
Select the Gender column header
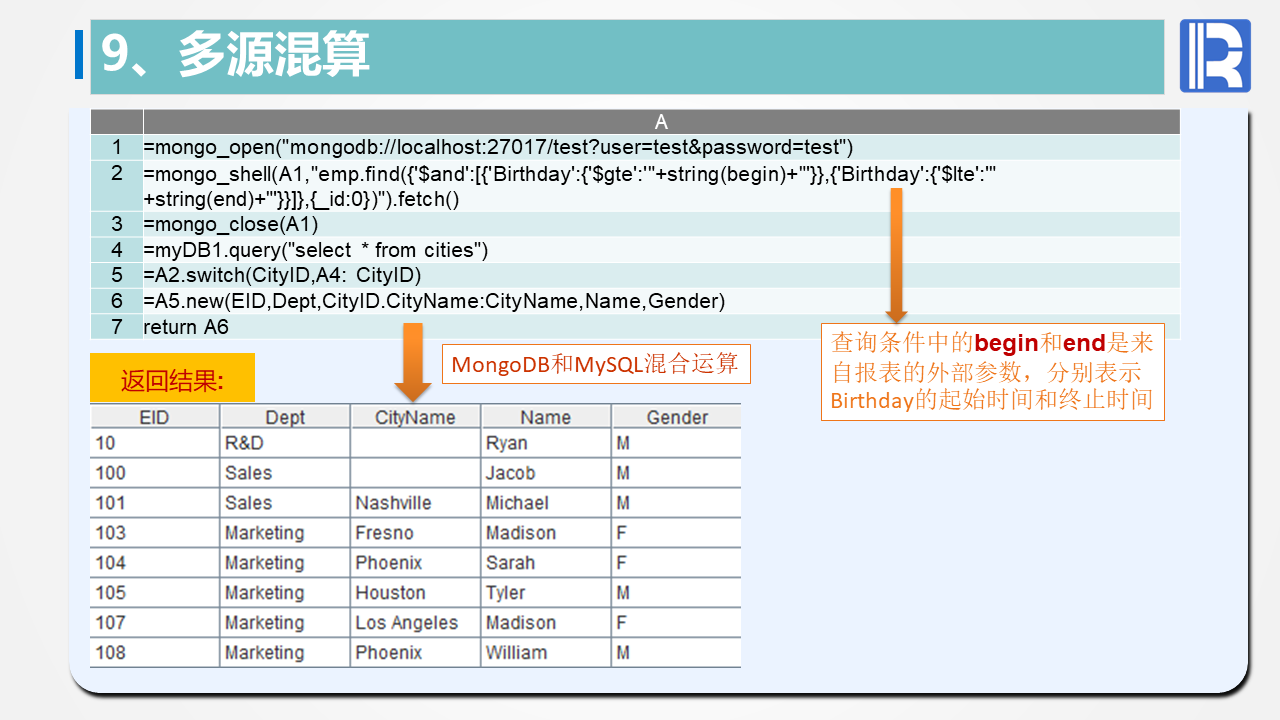[x=677, y=417]
